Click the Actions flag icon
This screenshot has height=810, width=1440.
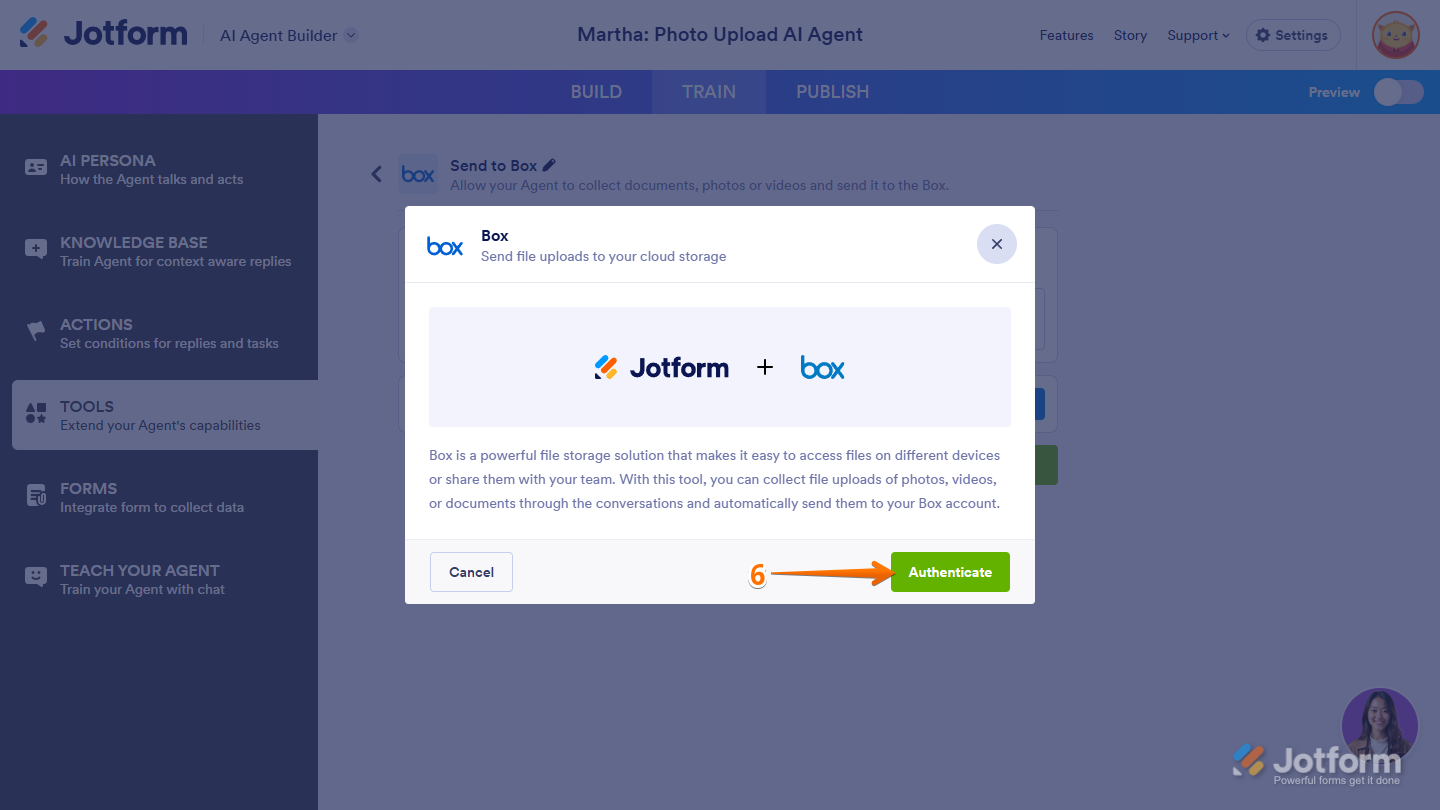(36, 331)
